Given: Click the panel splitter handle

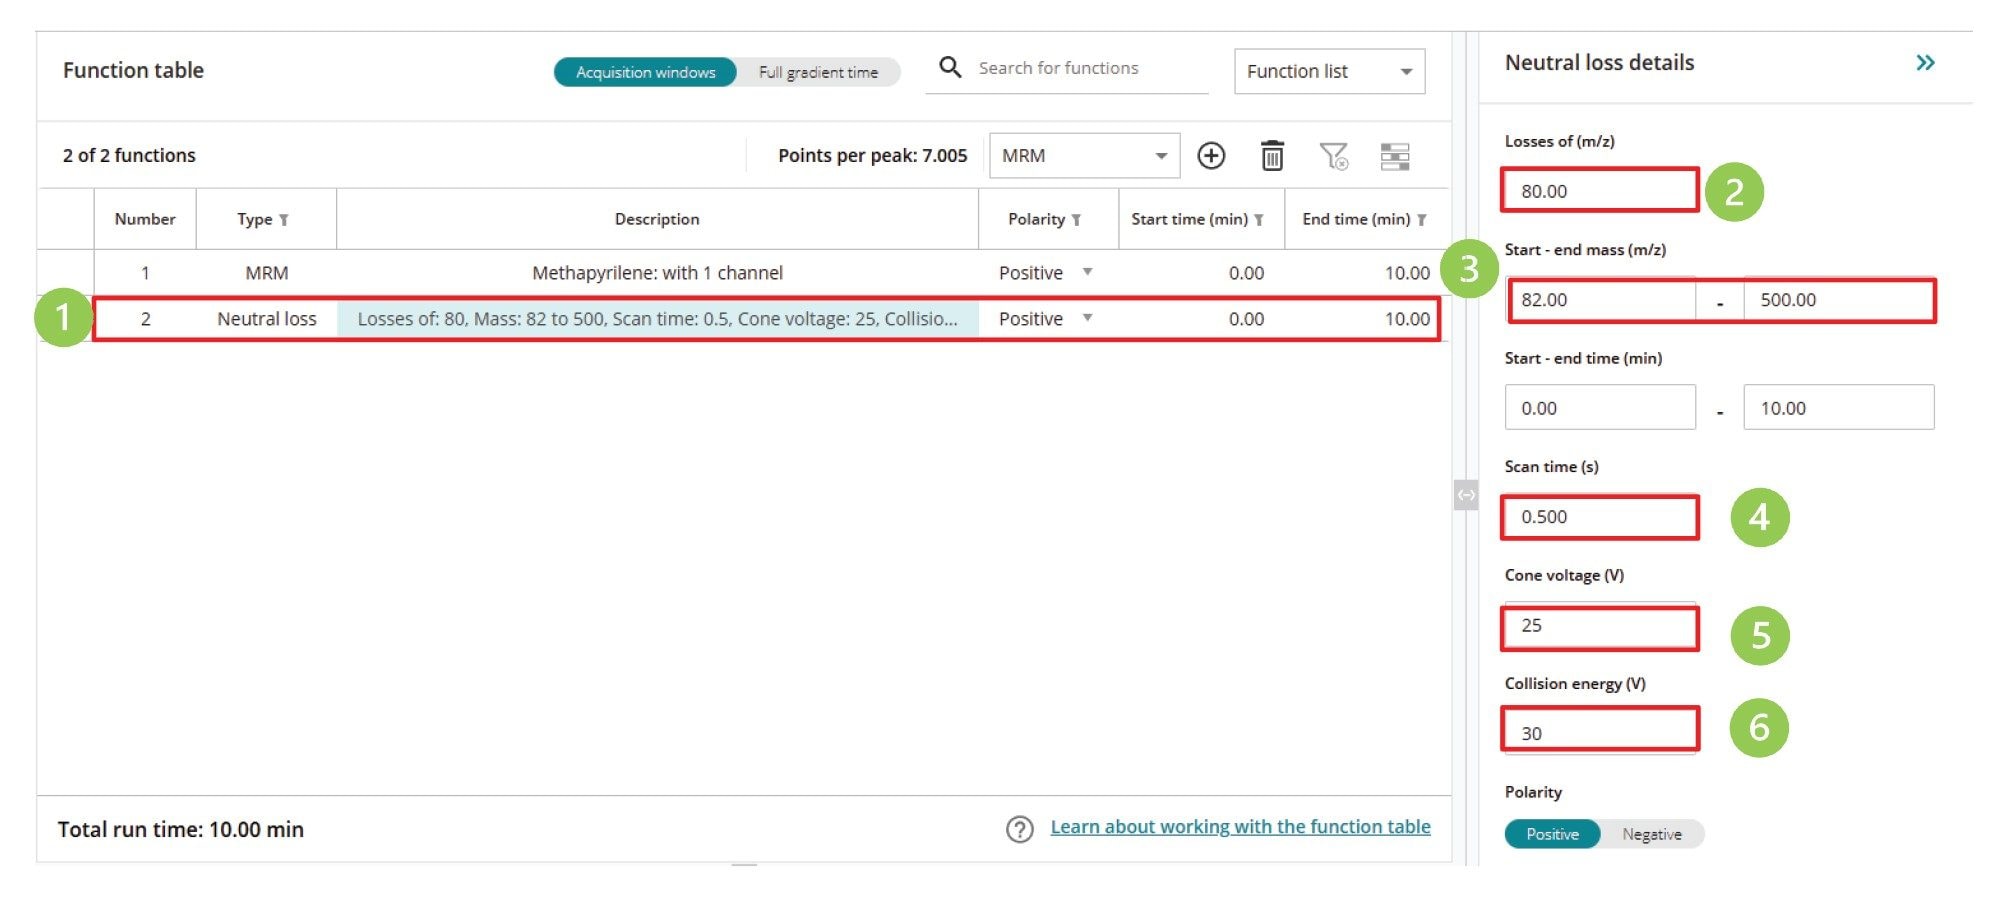Looking at the screenshot, I should [x=1466, y=495].
